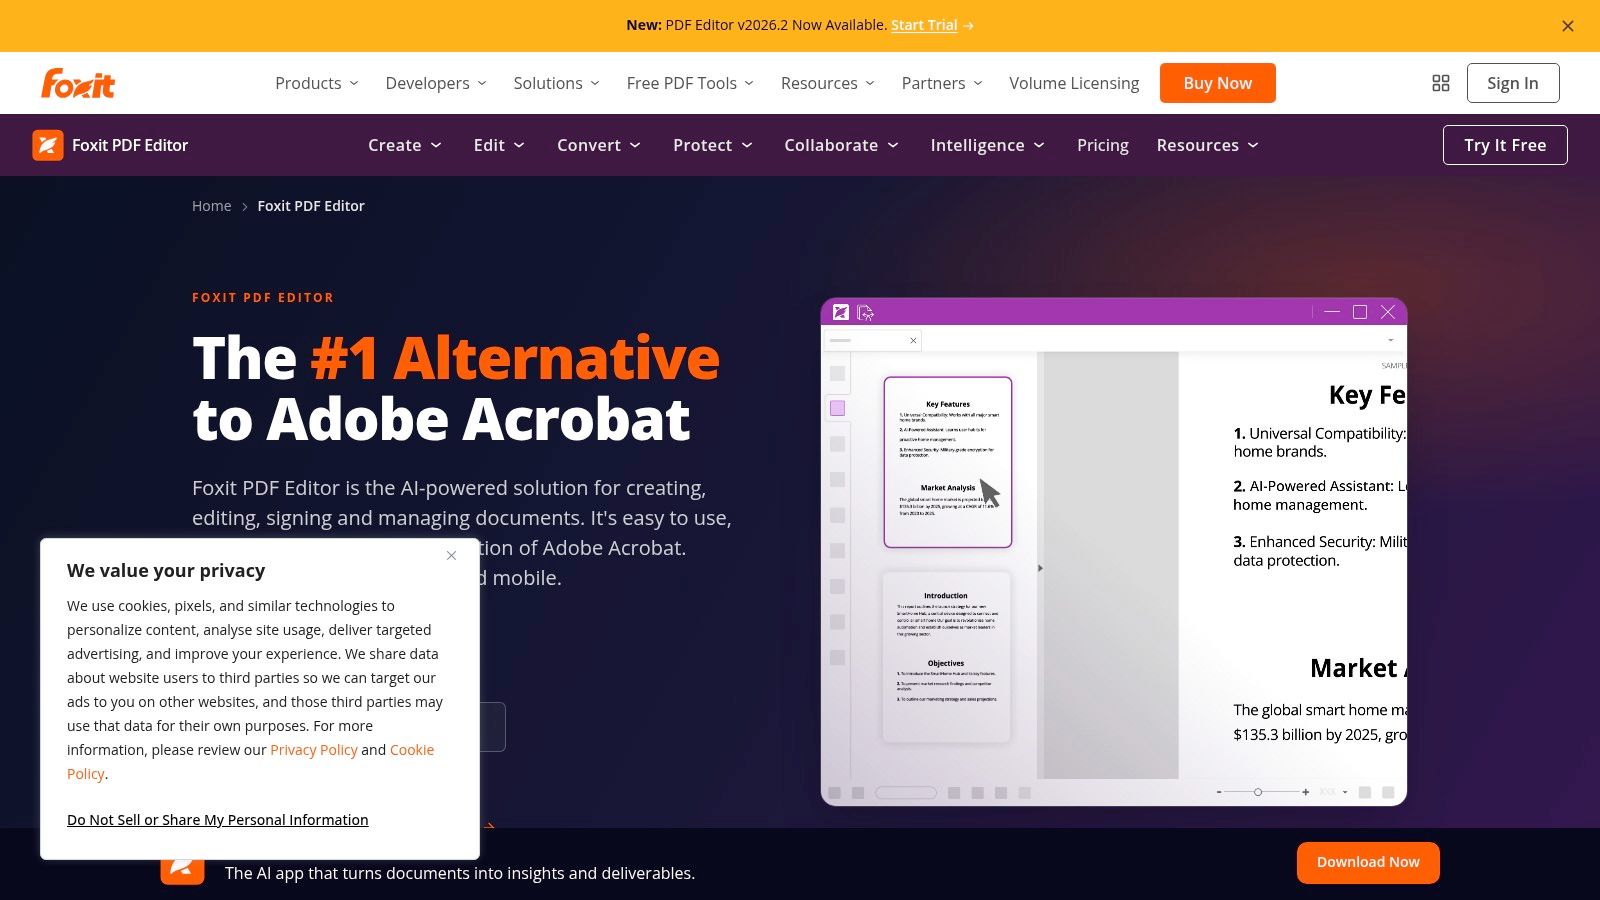
Task: Follow the Start Trial link
Action: [x=924, y=25]
